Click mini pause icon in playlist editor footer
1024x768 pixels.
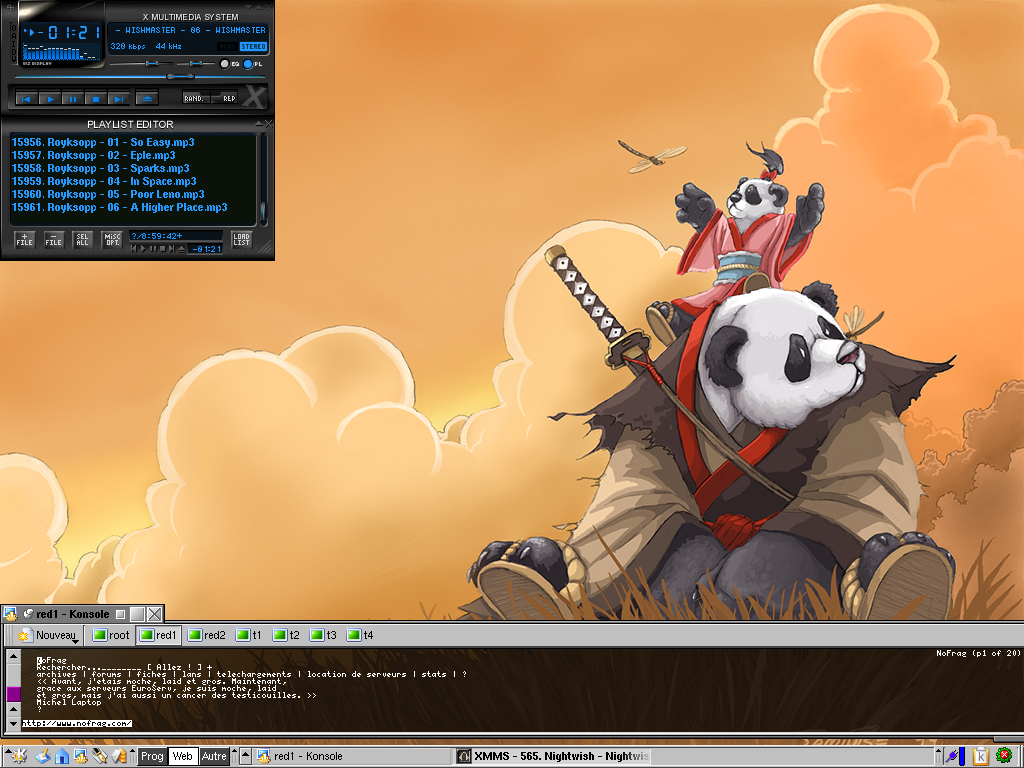pyautogui.click(x=153, y=249)
